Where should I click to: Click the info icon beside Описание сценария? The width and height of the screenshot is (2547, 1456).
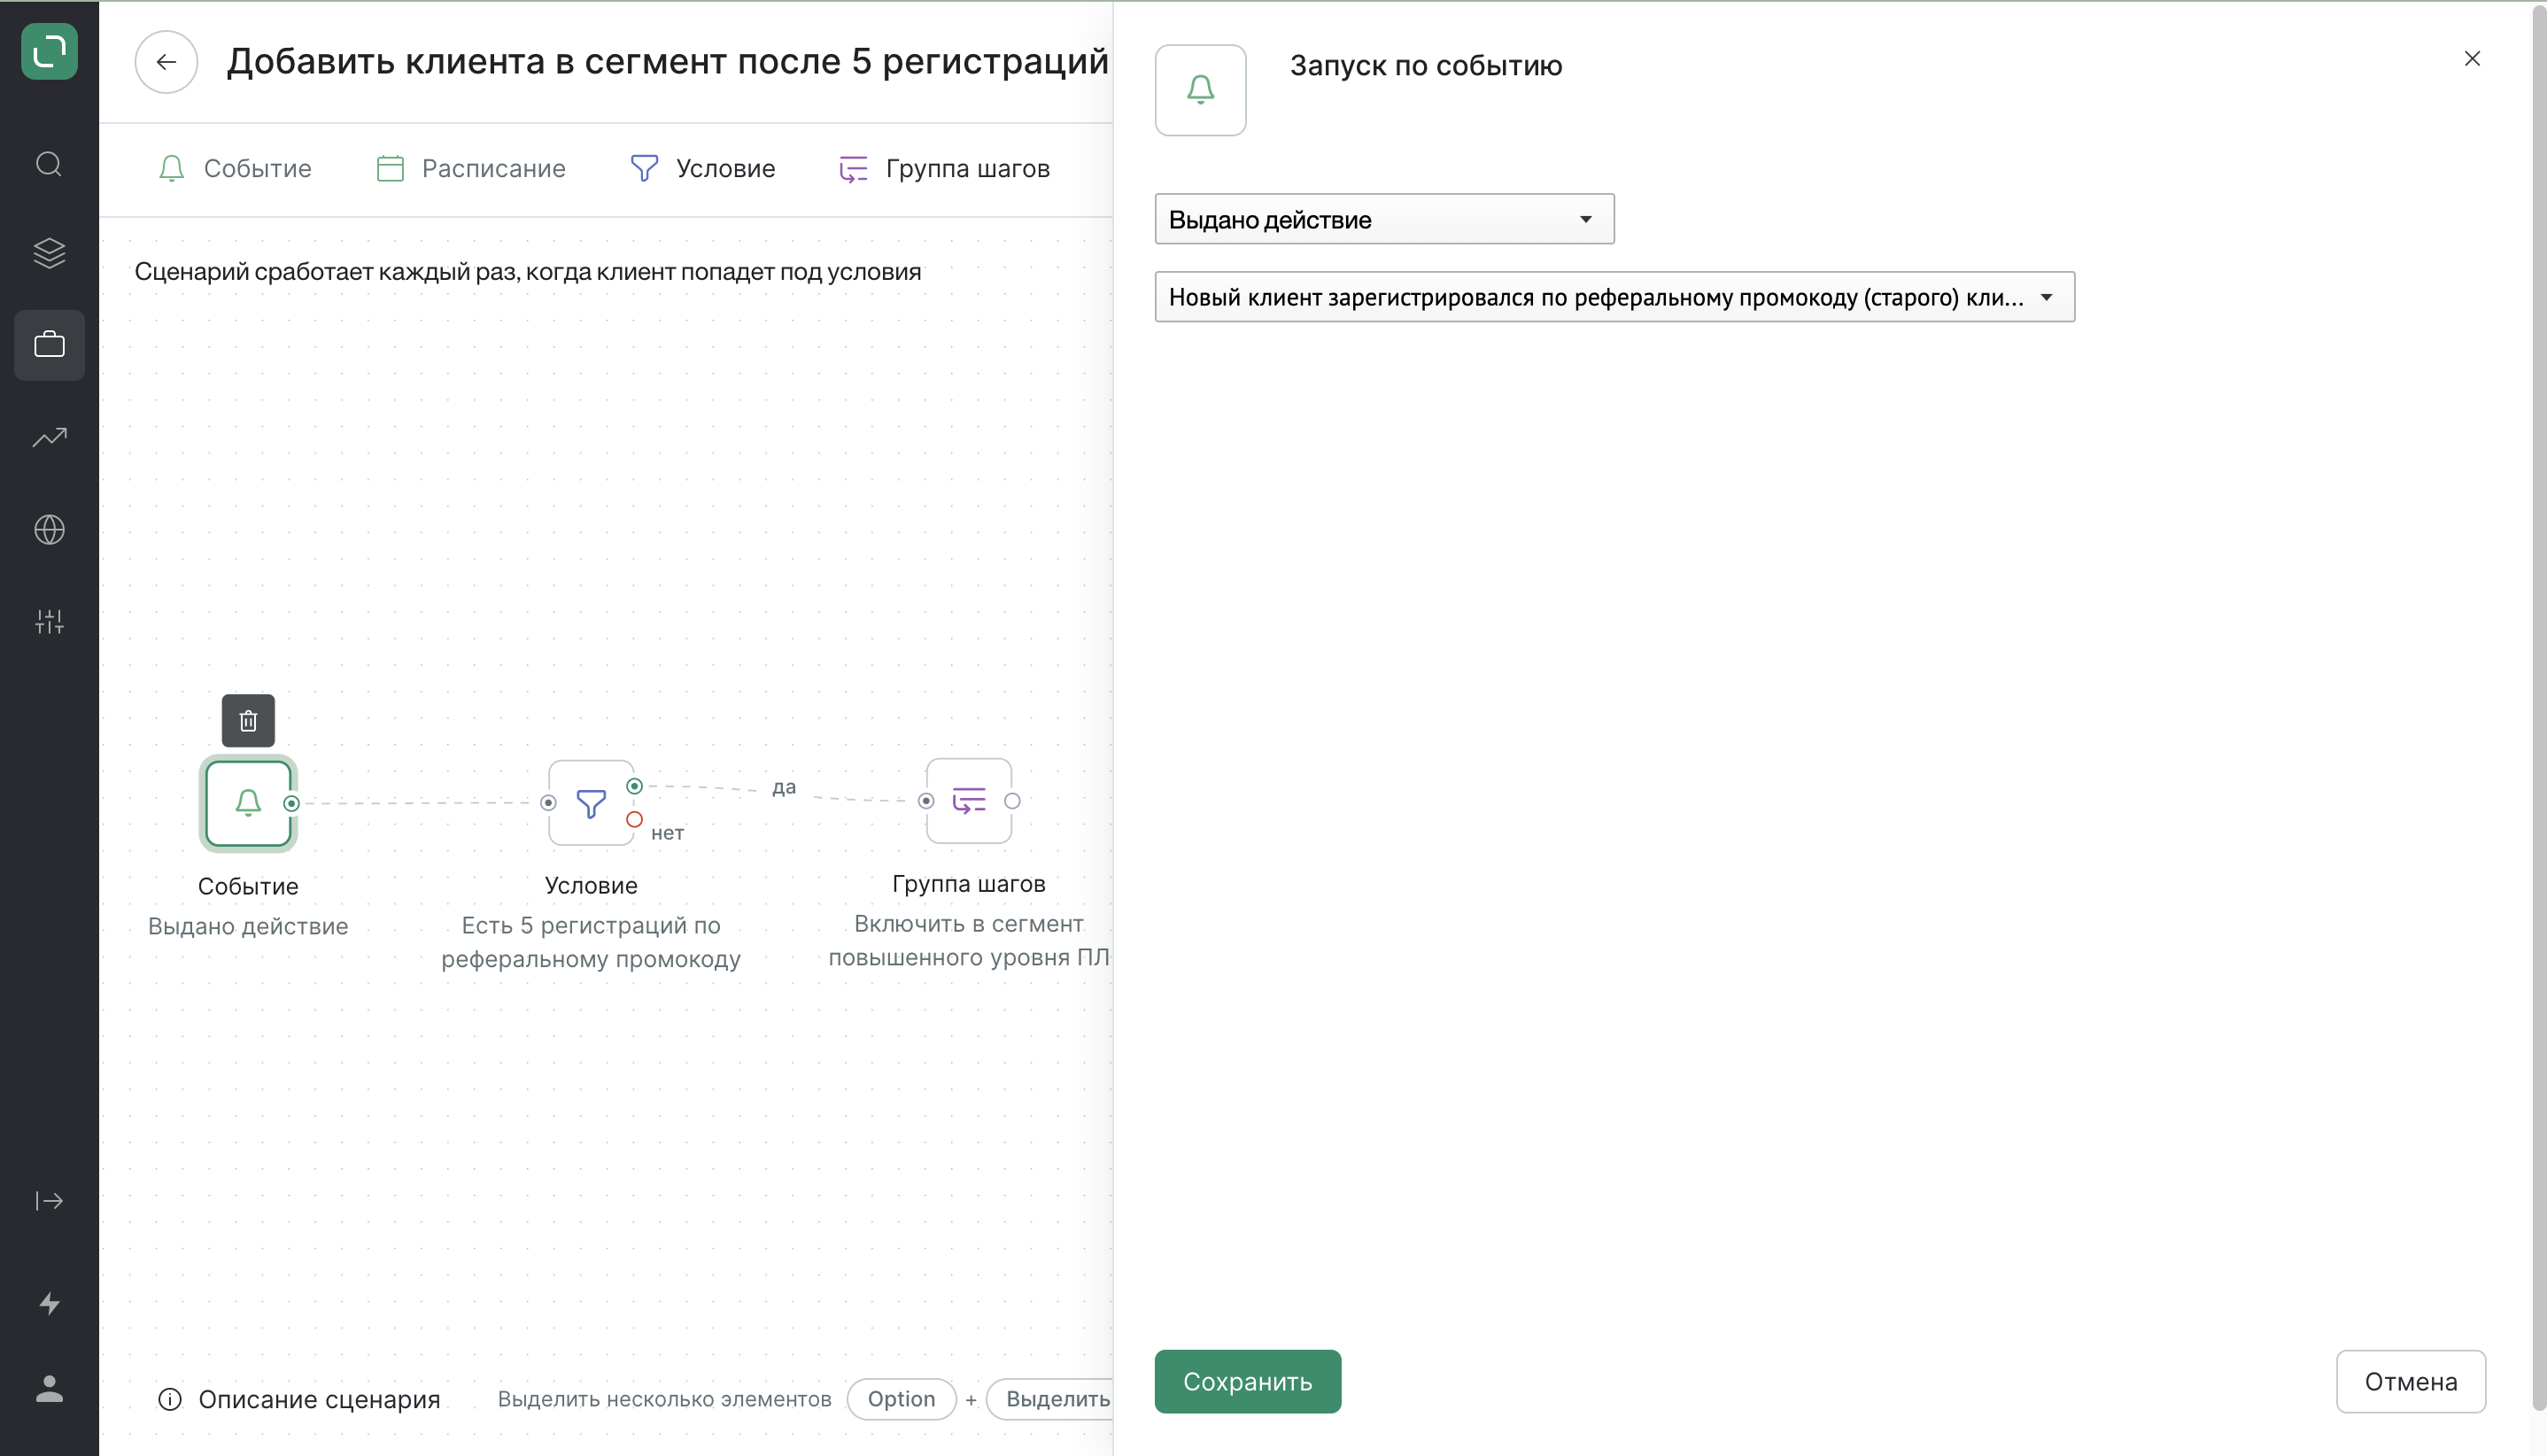click(170, 1399)
